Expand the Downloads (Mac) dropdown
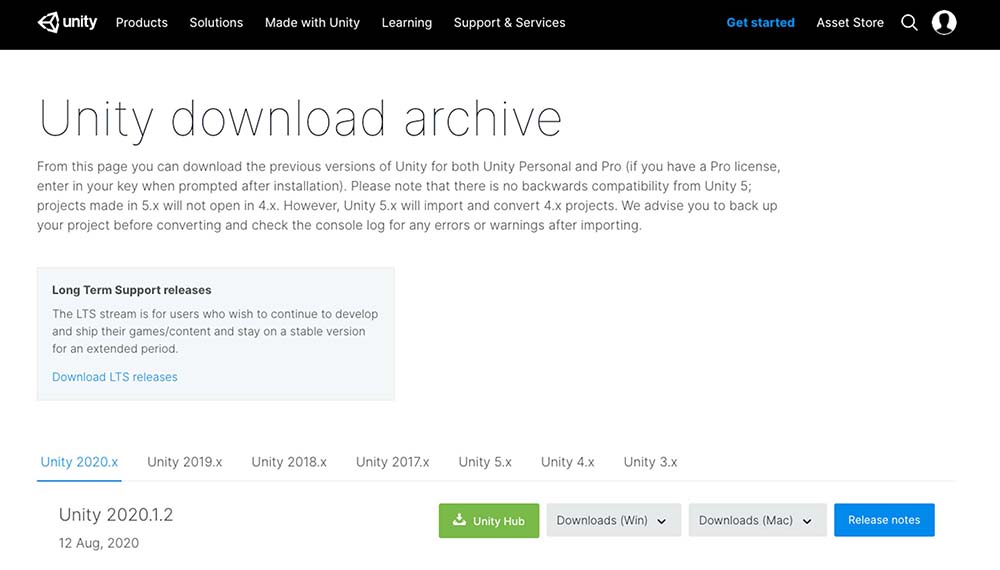The height and width of the screenshot is (570, 1000). pyautogui.click(x=758, y=520)
